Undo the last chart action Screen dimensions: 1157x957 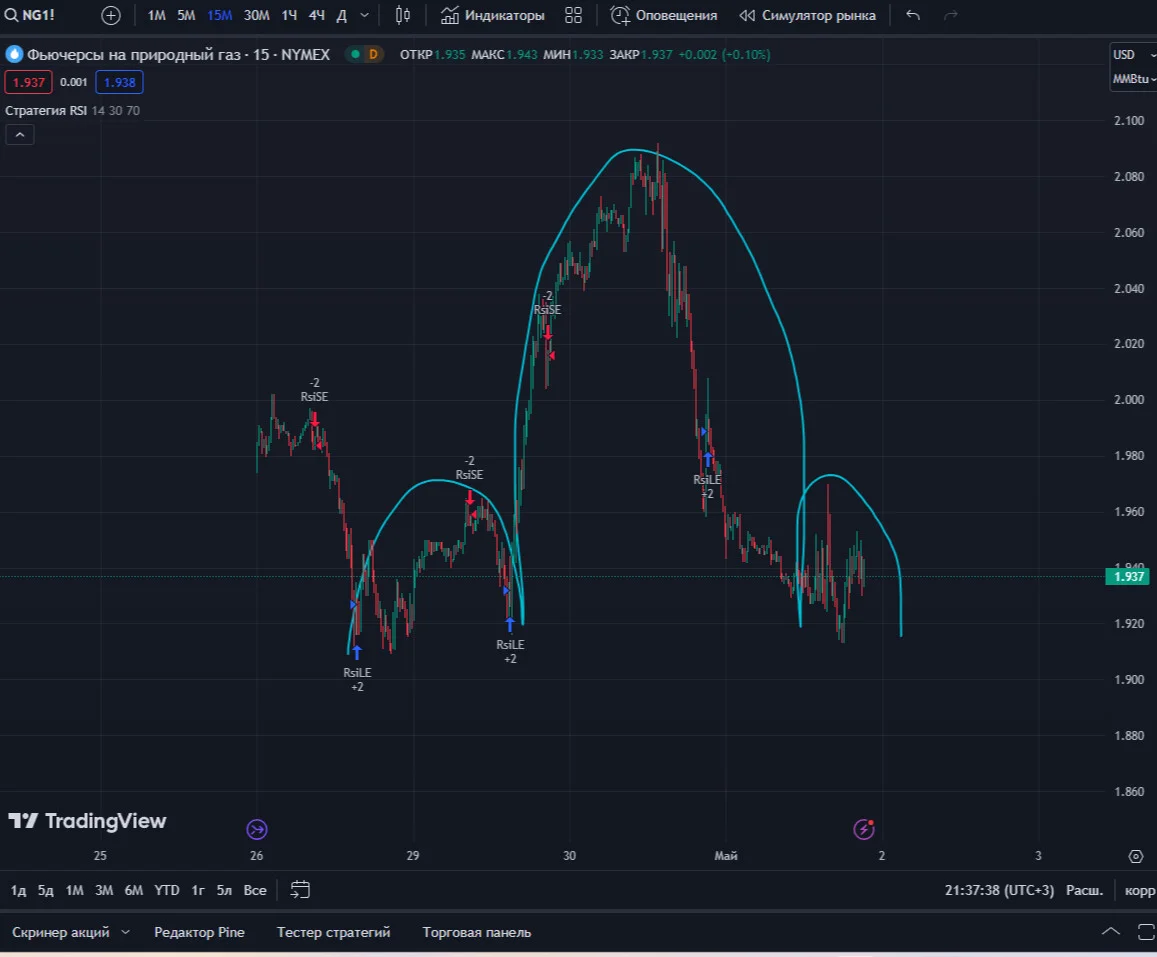coord(913,15)
